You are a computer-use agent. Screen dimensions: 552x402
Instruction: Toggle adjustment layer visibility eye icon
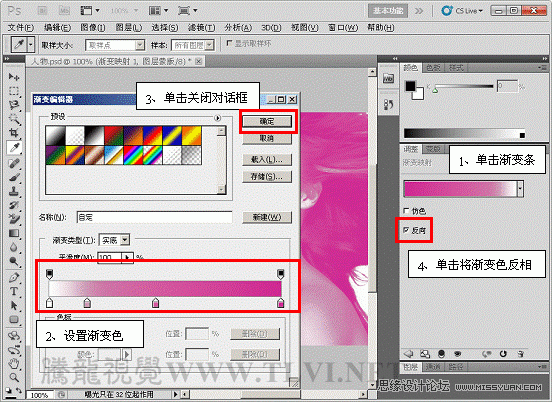[457, 353]
